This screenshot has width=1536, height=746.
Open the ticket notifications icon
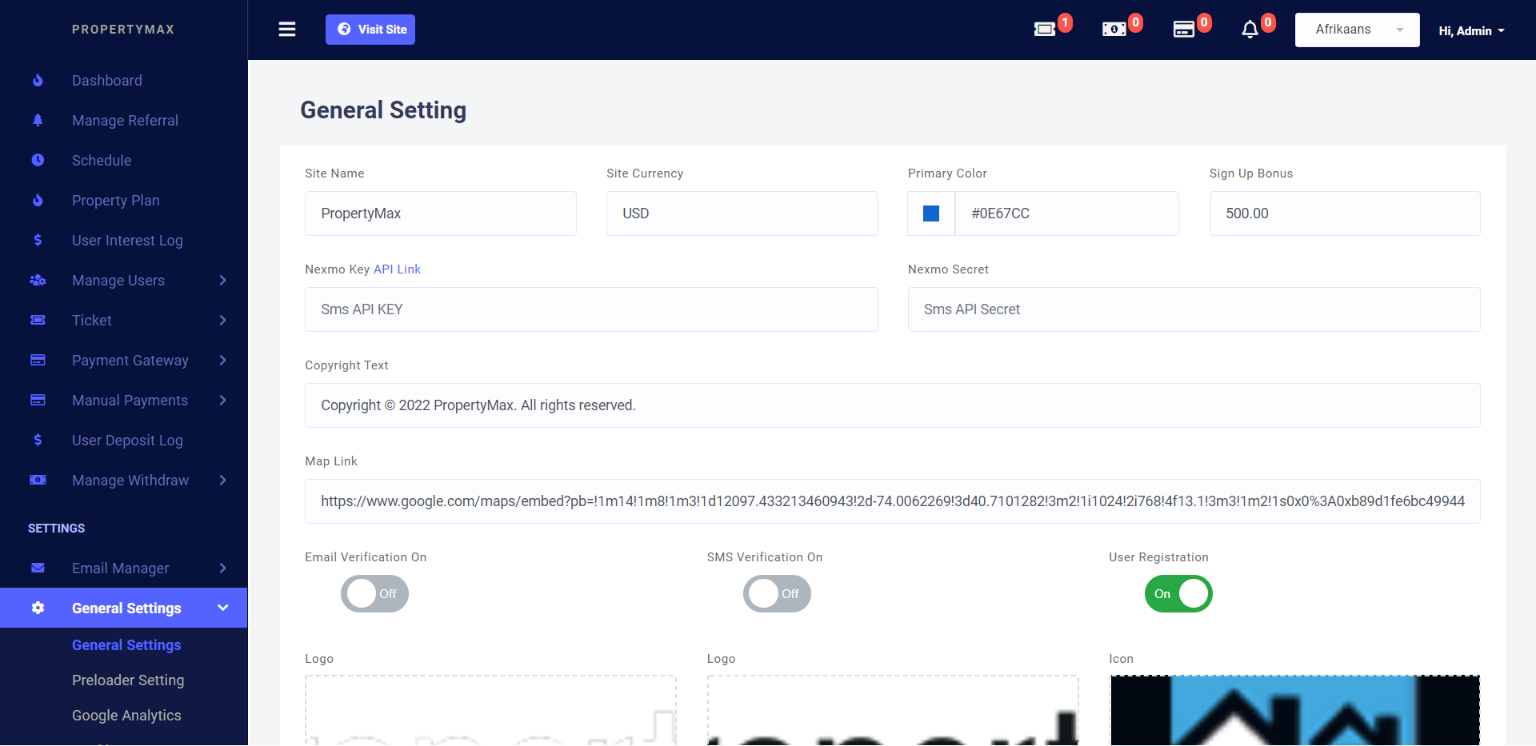coord(1045,30)
